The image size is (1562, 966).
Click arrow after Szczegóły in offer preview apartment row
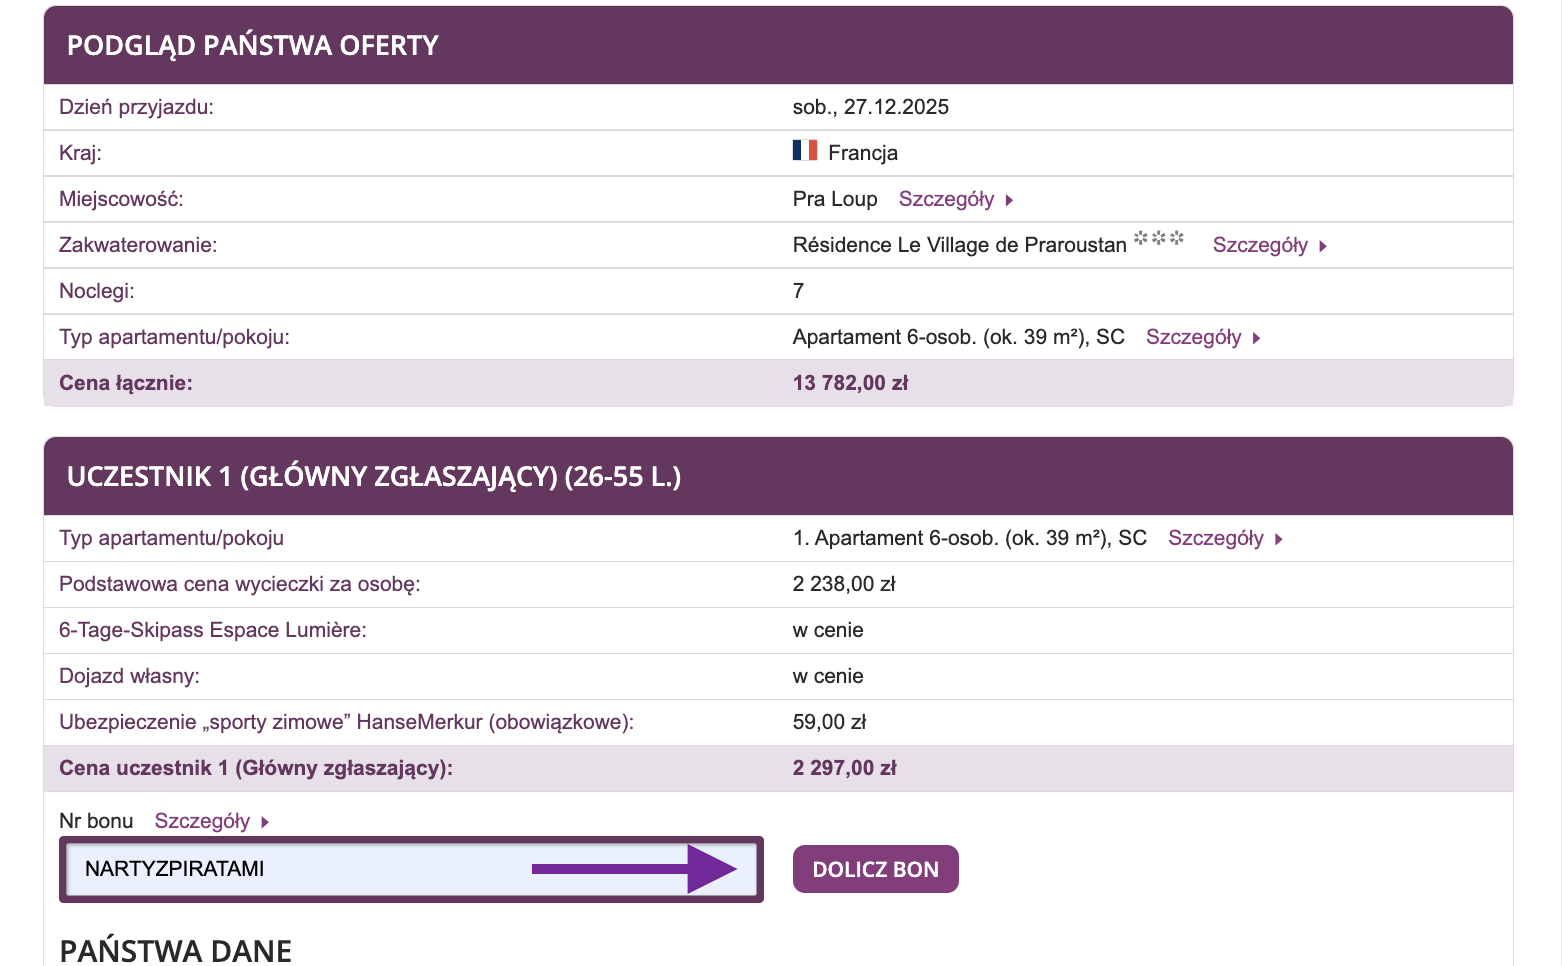pyautogui.click(x=1257, y=338)
